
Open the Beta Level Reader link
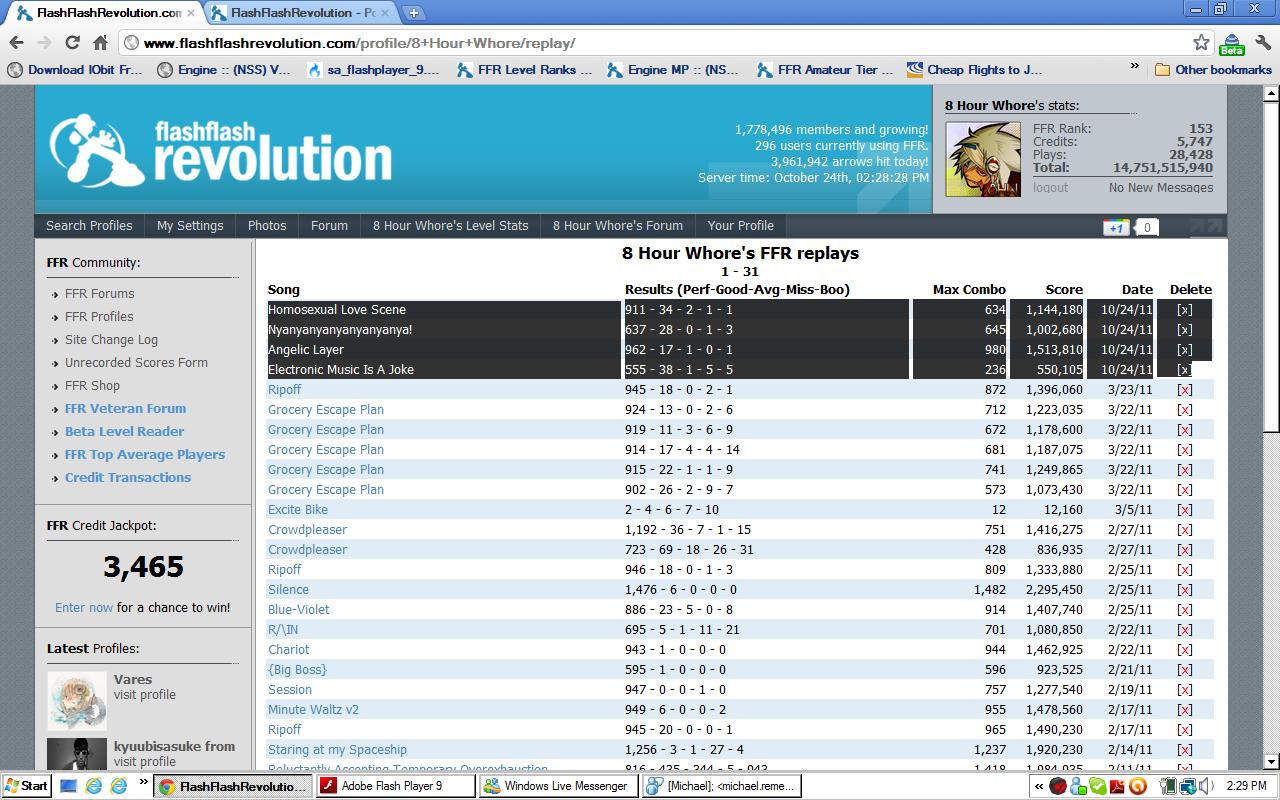pos(124,432)
